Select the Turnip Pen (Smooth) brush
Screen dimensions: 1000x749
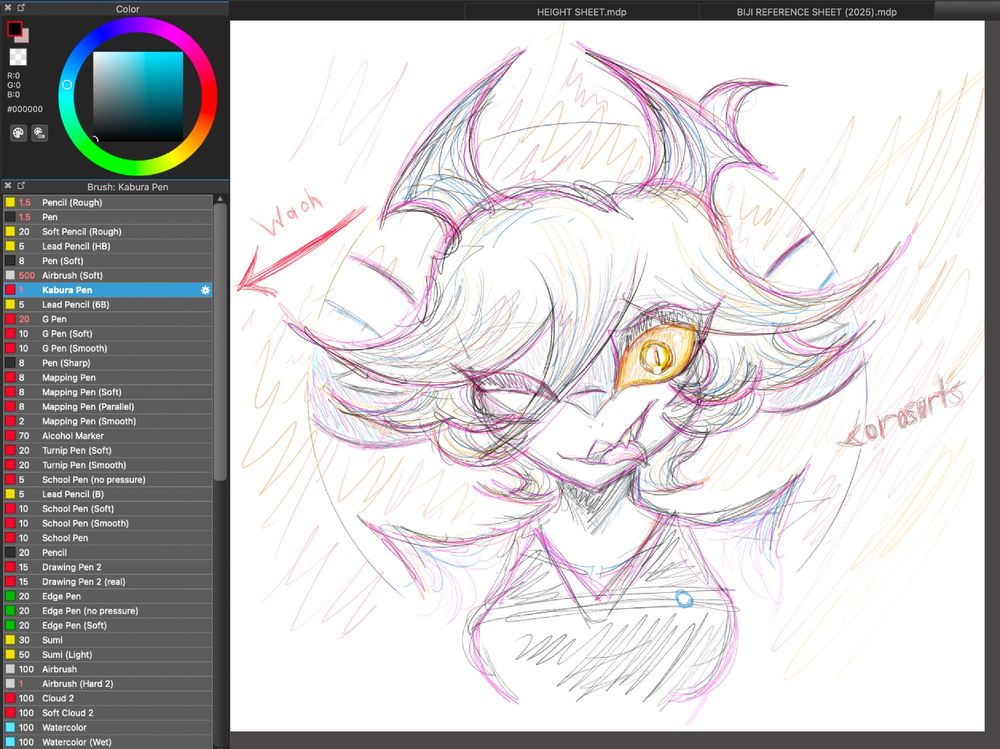click(108, 465)
